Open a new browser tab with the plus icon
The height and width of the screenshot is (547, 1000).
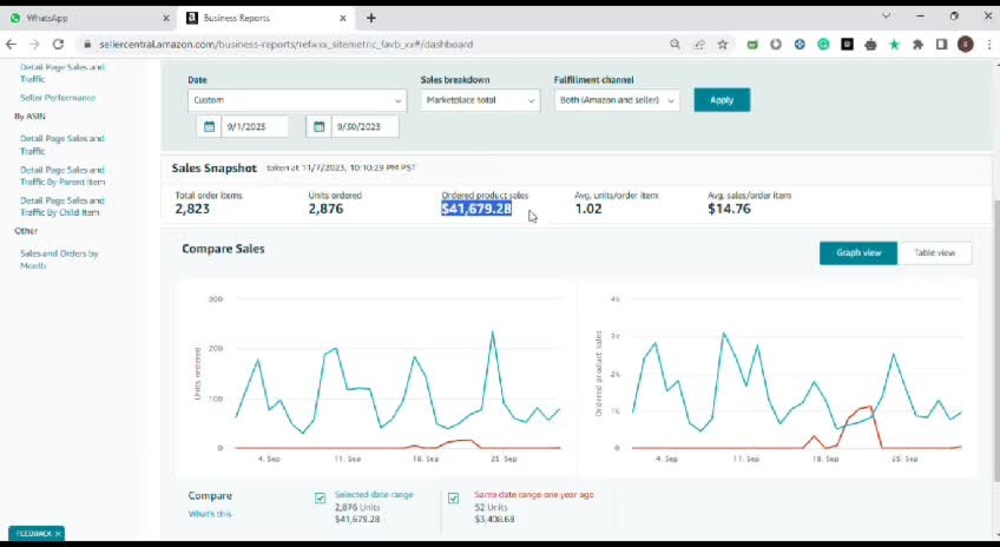pos(371,18)
